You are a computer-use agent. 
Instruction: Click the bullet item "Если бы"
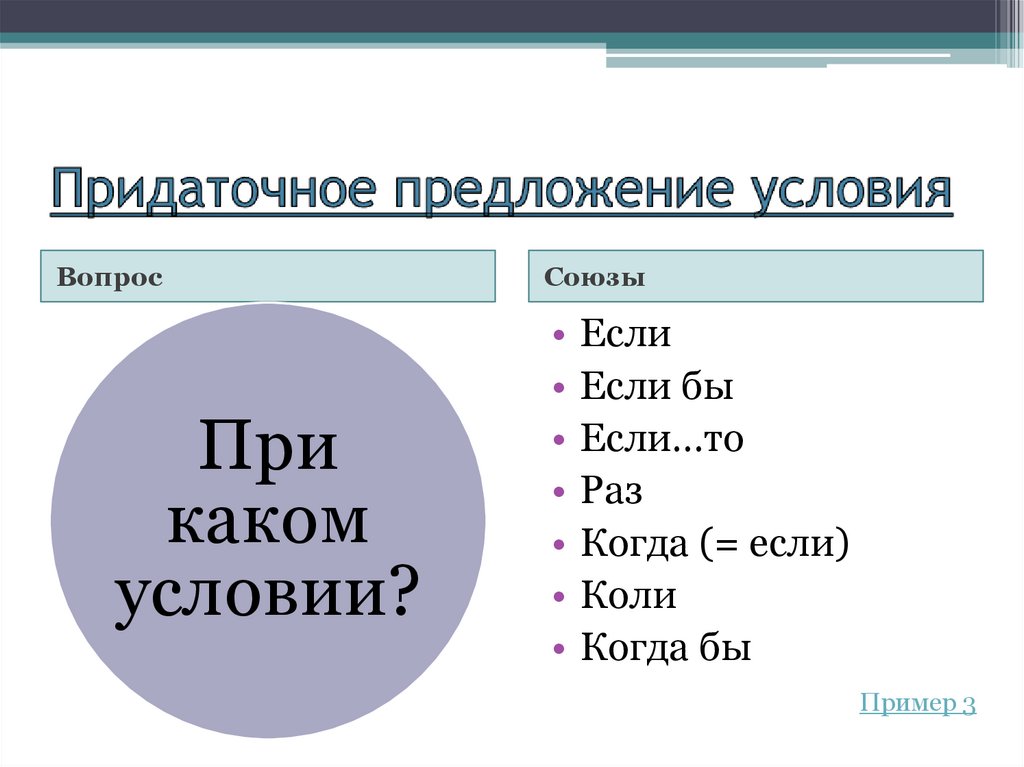pyautogui.click(x=655, y=386)
